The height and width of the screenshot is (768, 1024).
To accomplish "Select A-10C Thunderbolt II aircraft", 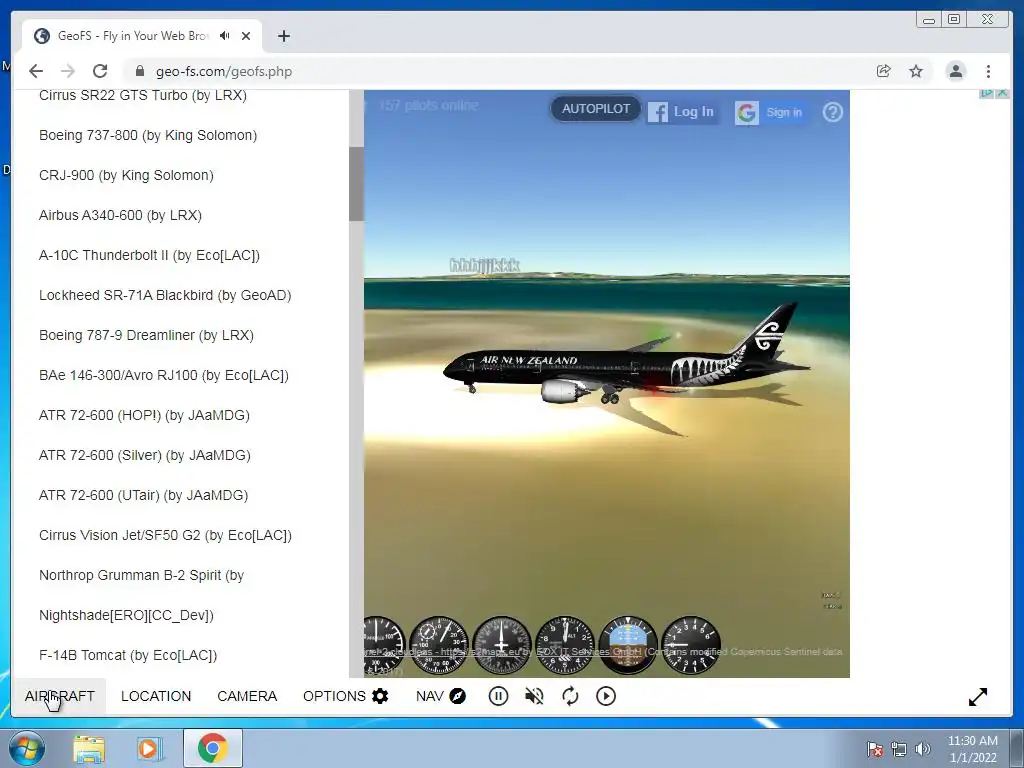I will [150, 255].
